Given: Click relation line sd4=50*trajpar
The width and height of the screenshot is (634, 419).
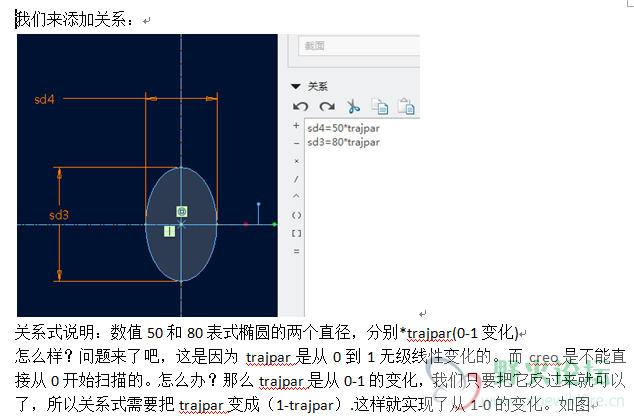Looking at the screenshot, I should tap(343, 128).
